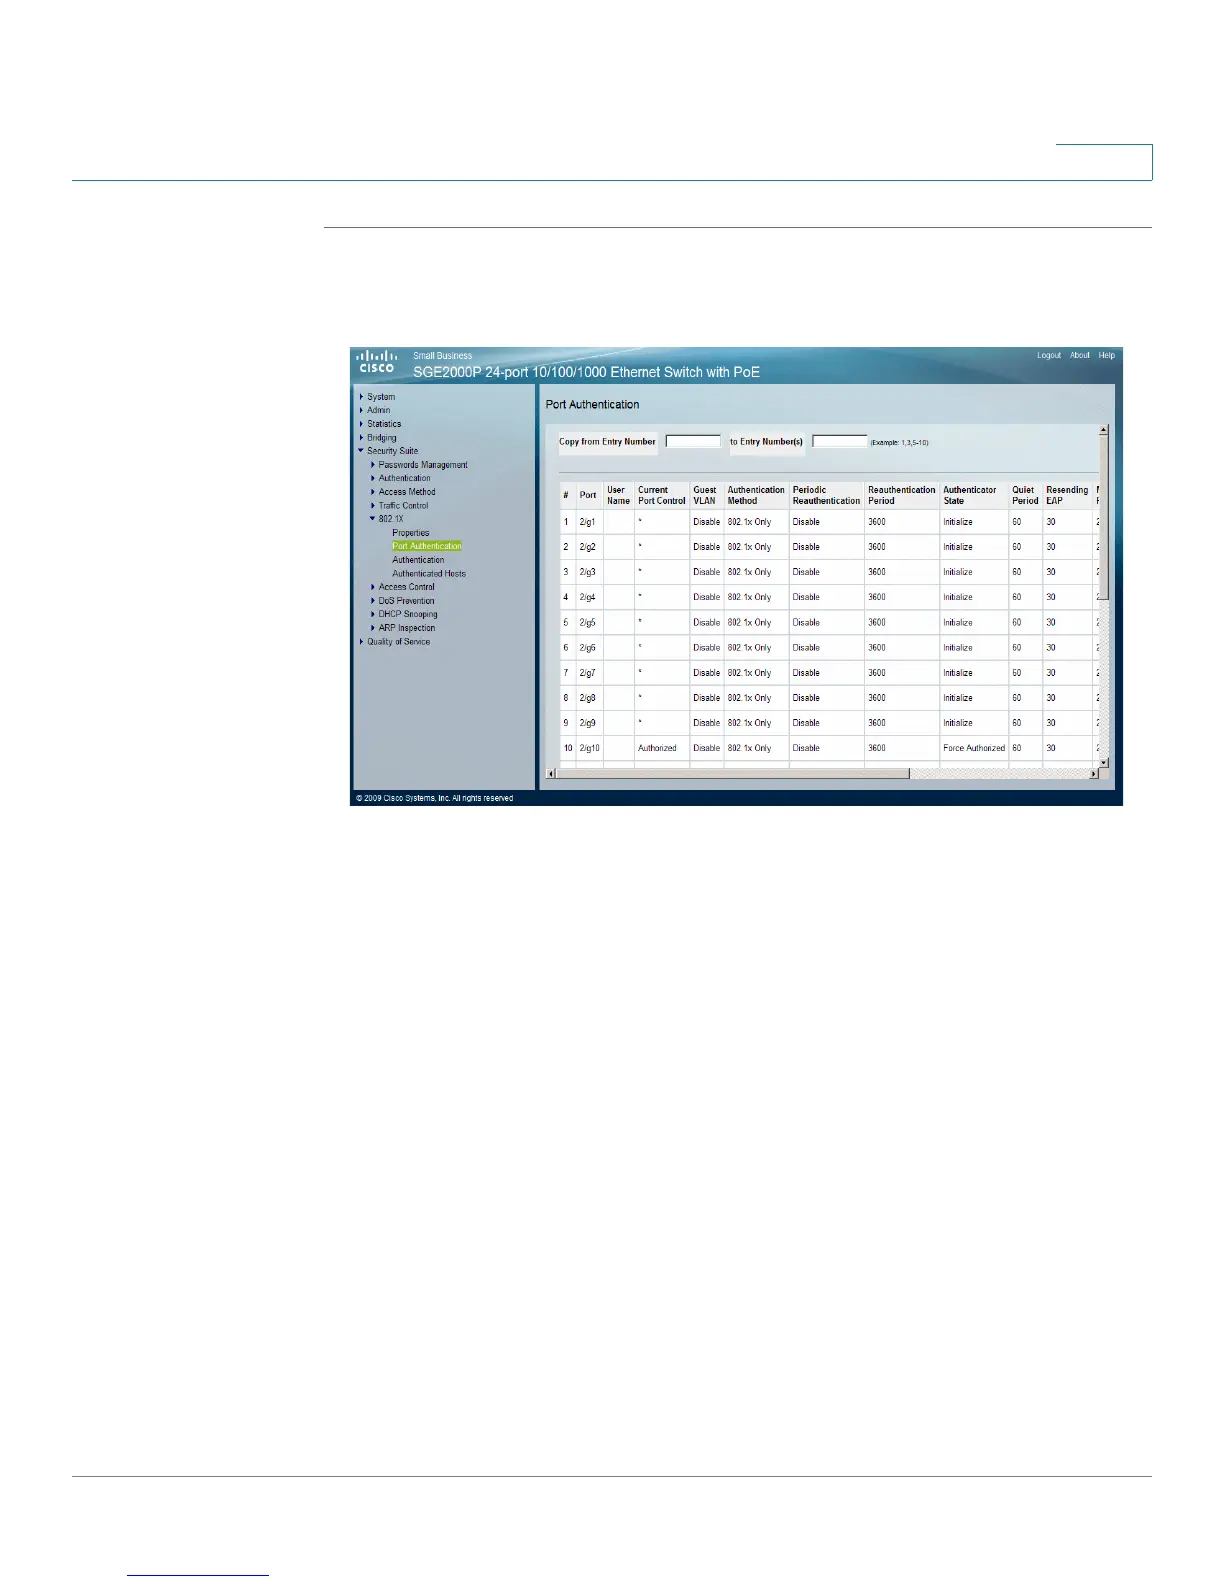
Task: Expand the System menu arrow
Action: pyautogui.click(x=361, y=397)
